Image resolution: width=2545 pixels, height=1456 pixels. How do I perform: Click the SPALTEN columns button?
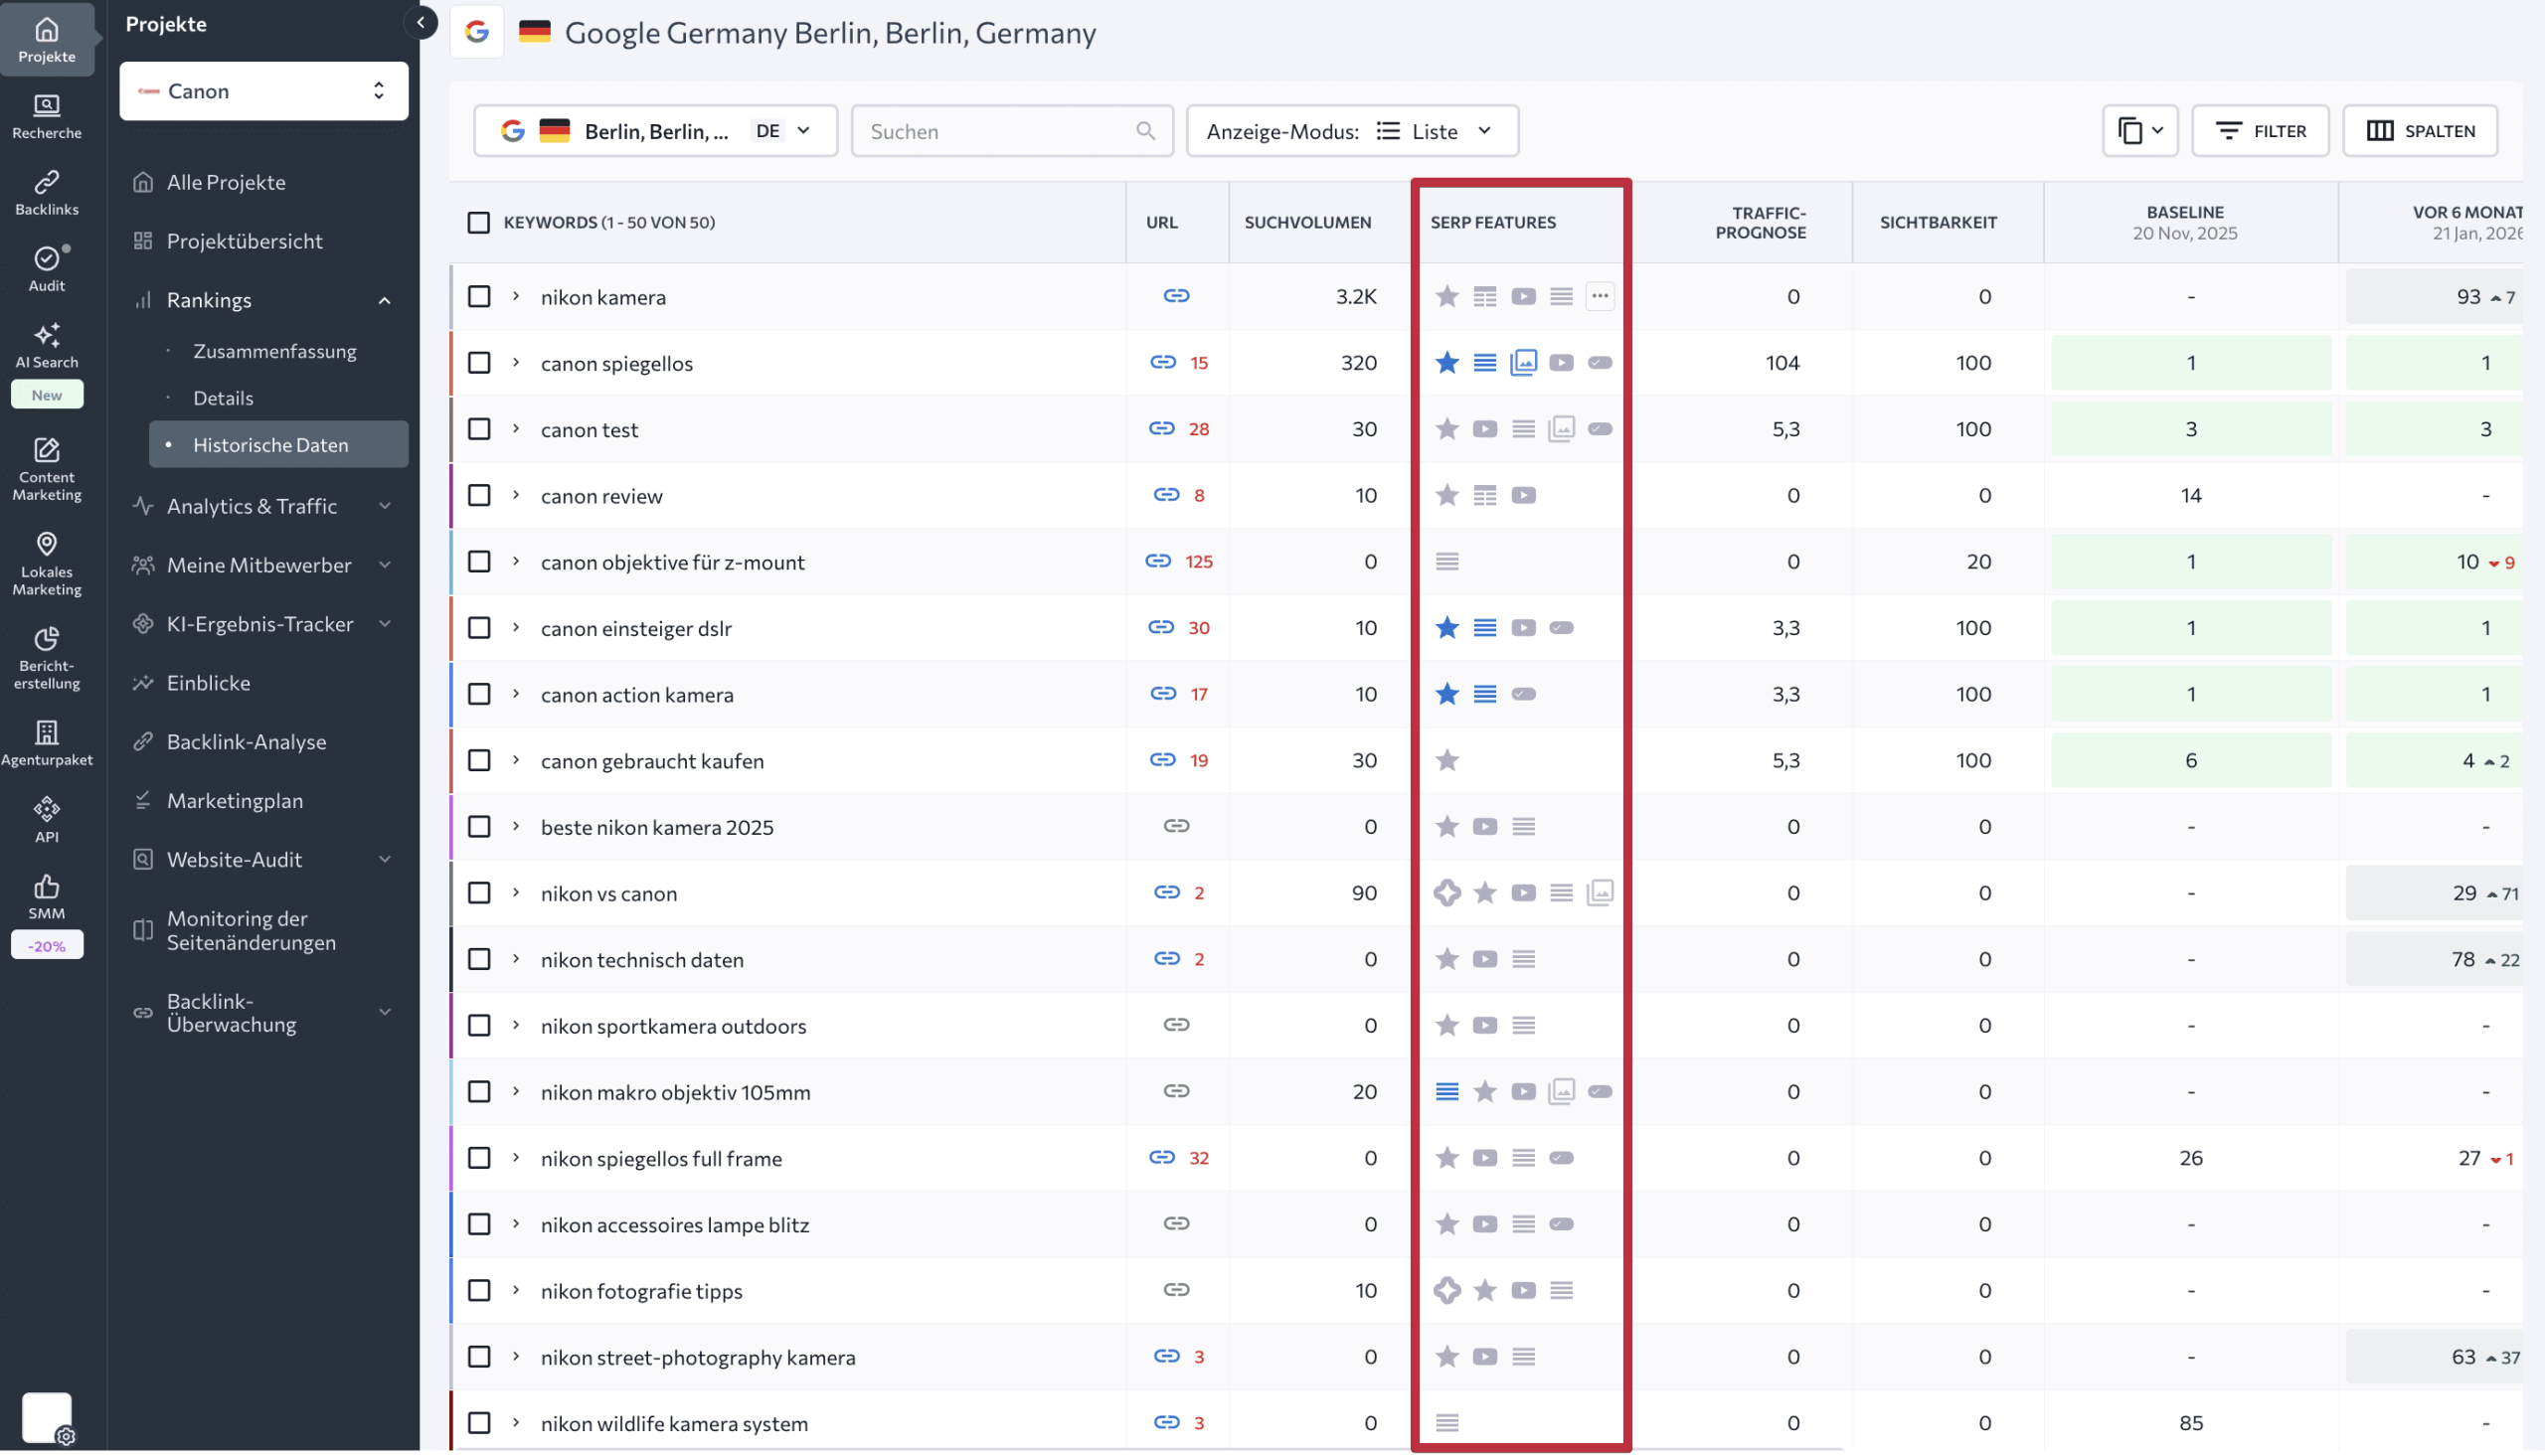[2420, 131]
